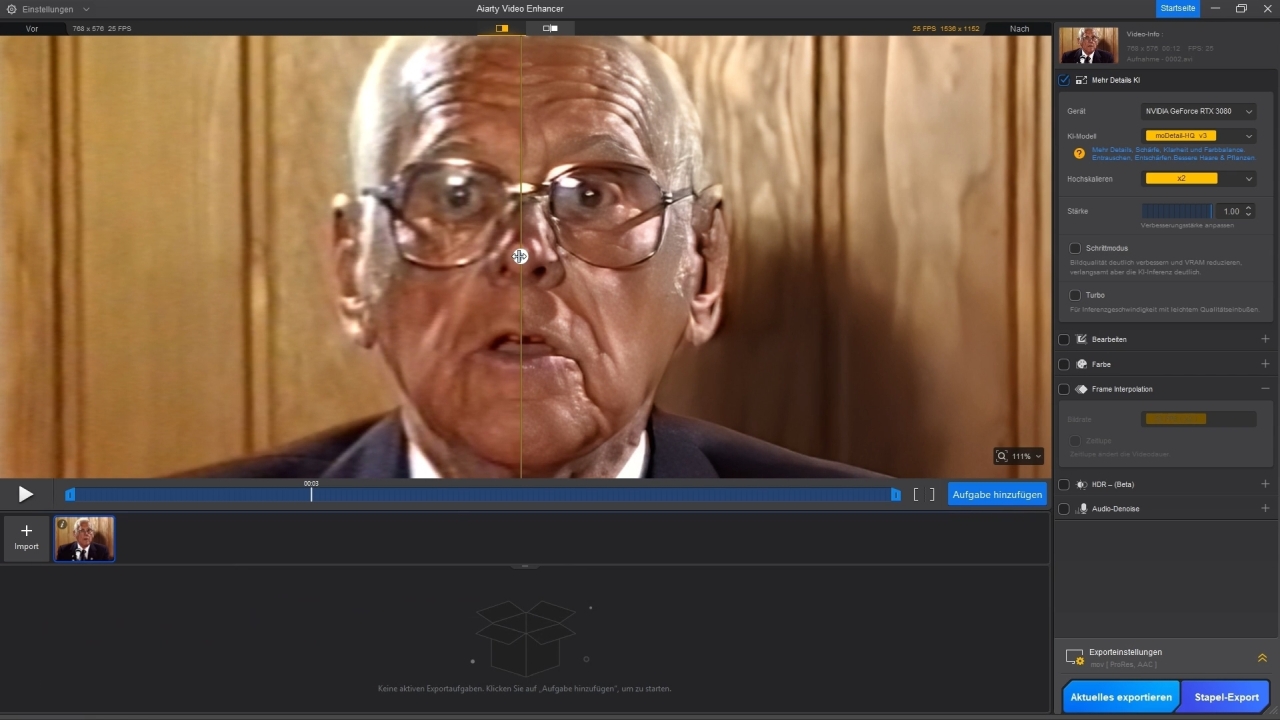Click the HDR (Beta) sun icon
This screenshot has width=1280, height=720.
[x=1081, y=484]
